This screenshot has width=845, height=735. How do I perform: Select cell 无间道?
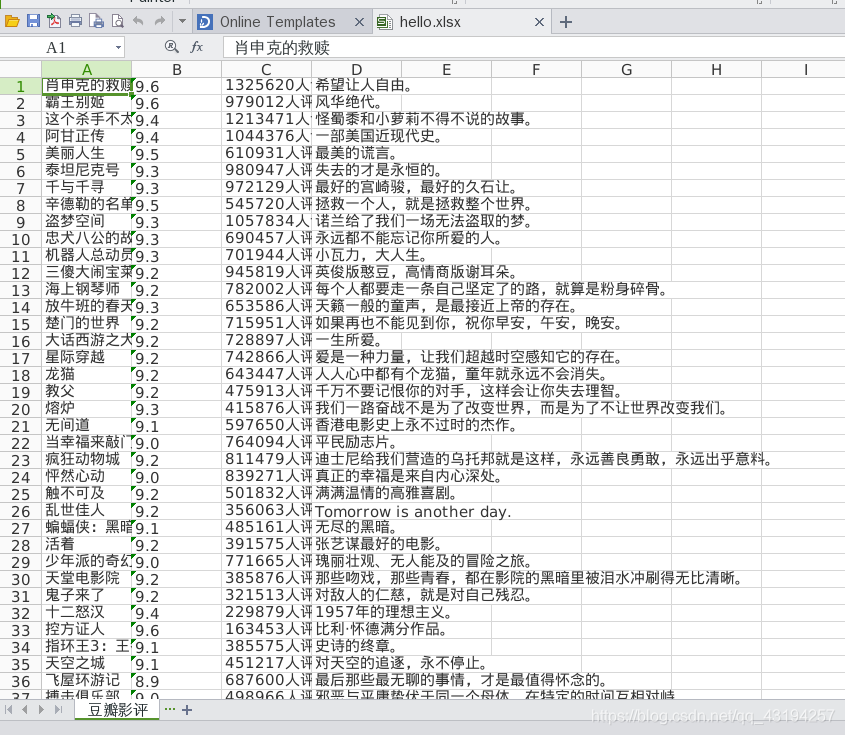87,426
